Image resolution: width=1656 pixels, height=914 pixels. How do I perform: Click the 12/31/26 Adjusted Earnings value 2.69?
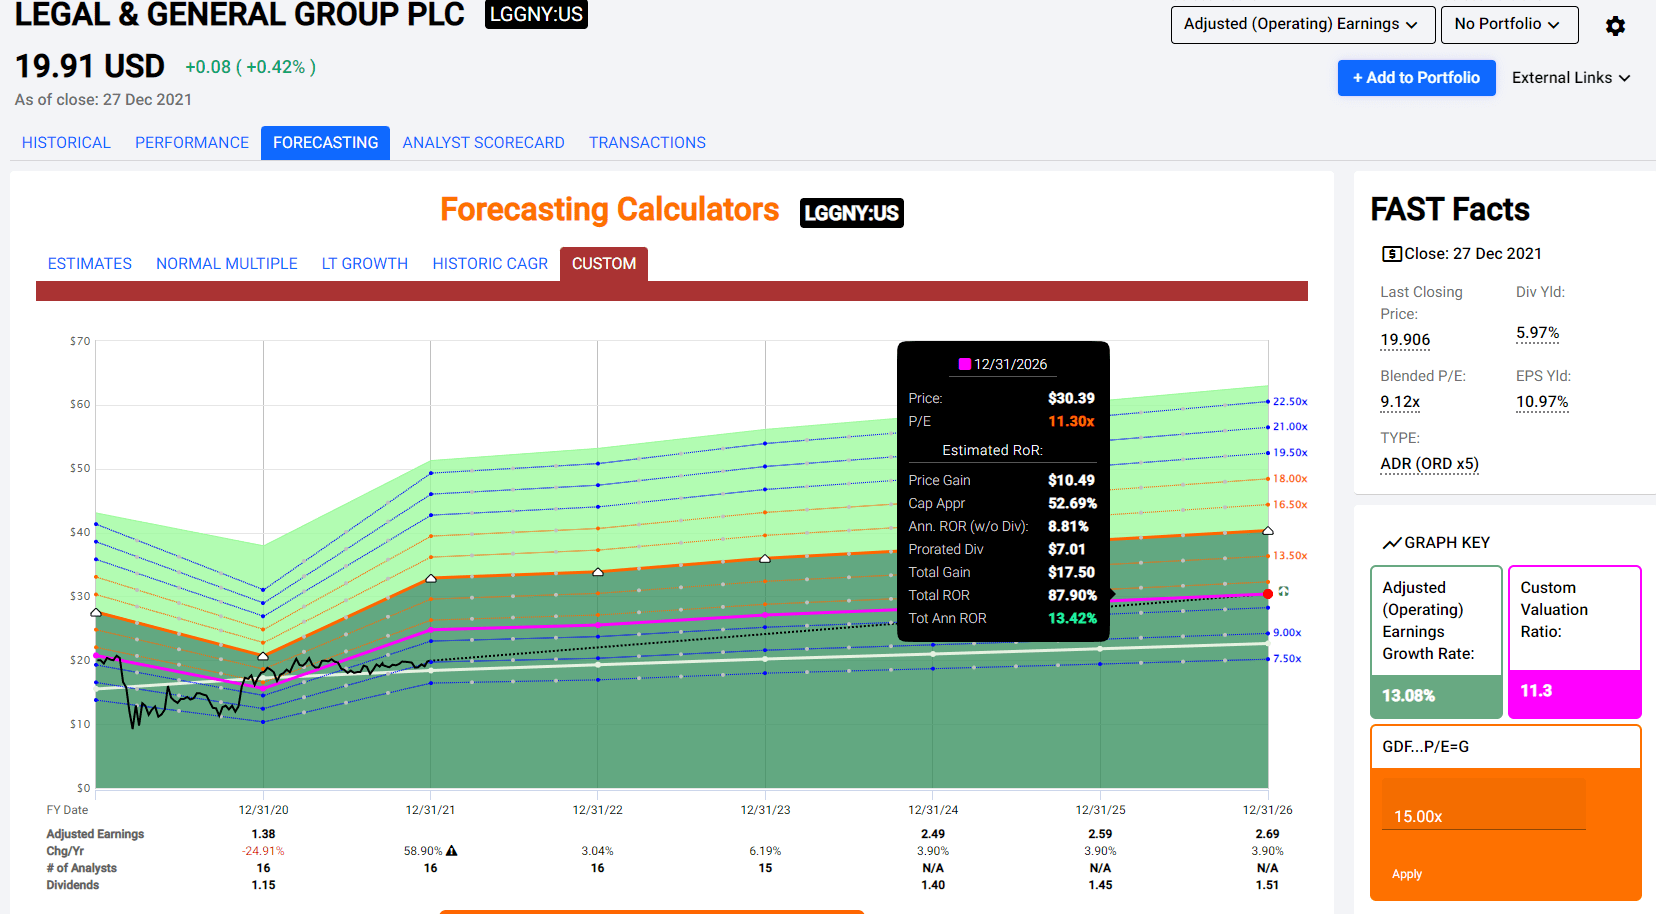tap(1267, 834)
